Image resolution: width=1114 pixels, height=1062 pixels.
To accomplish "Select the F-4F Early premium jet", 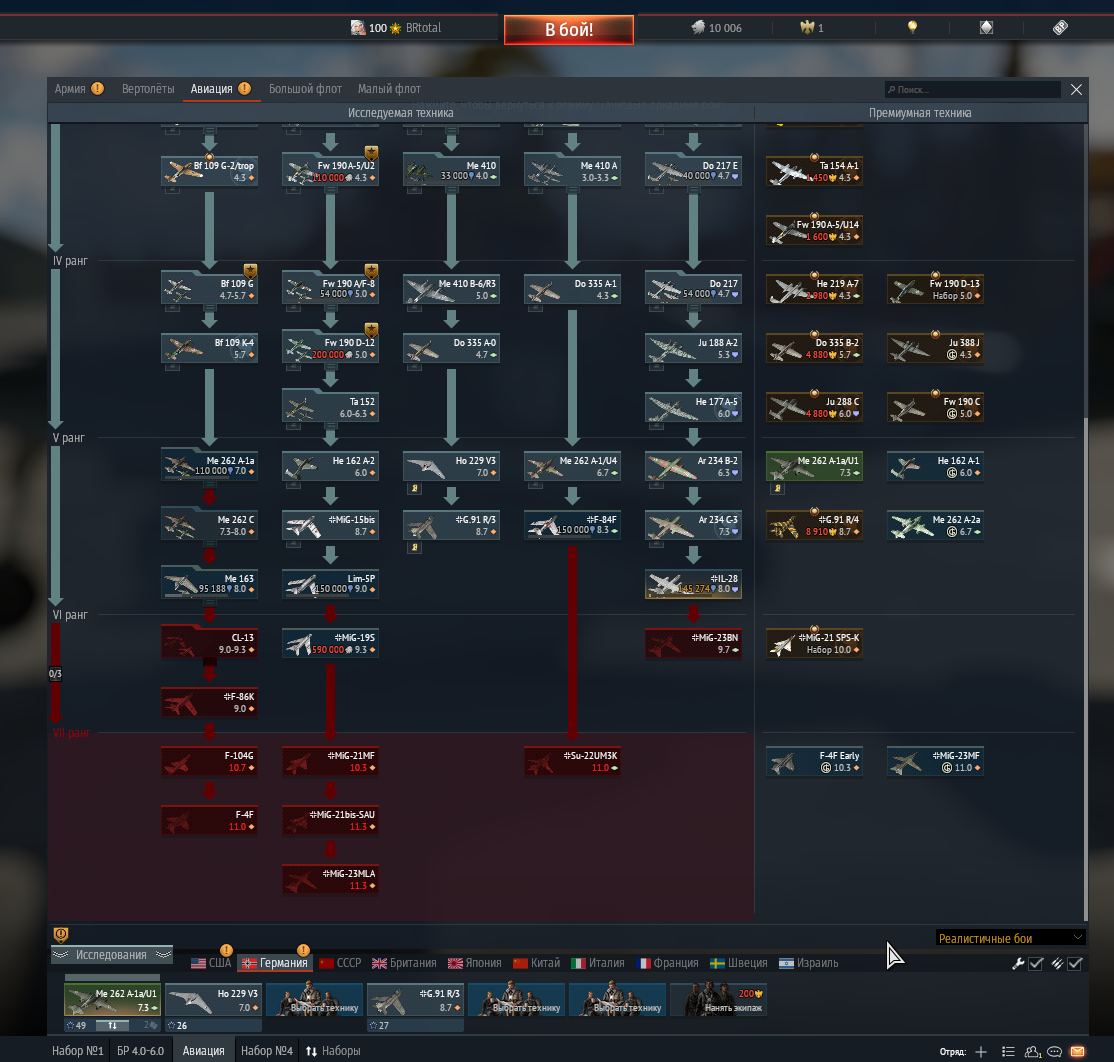I will pos(814,761).
